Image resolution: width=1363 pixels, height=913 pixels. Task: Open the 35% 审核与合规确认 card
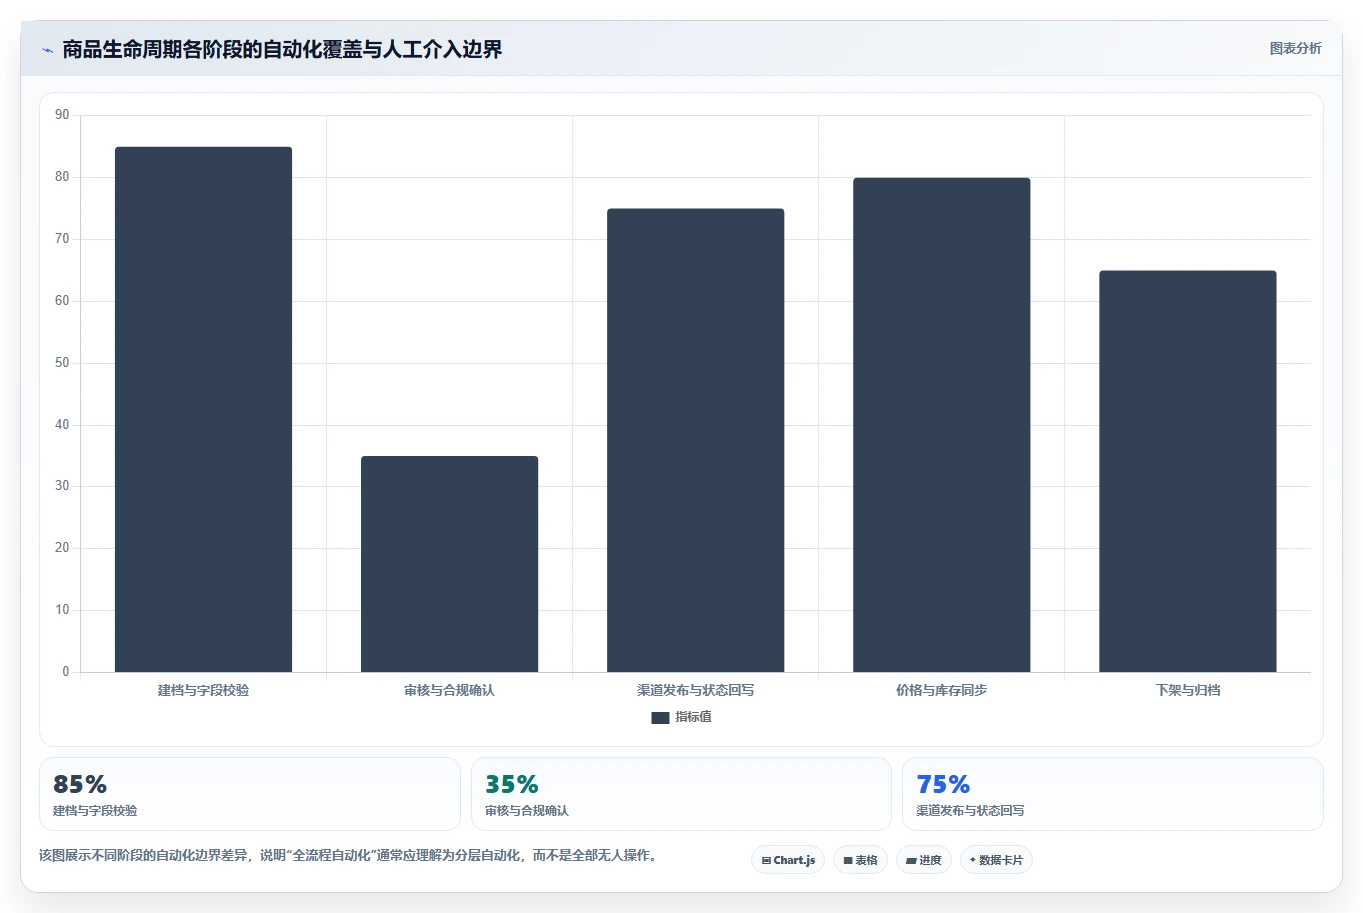coord(681,794)
